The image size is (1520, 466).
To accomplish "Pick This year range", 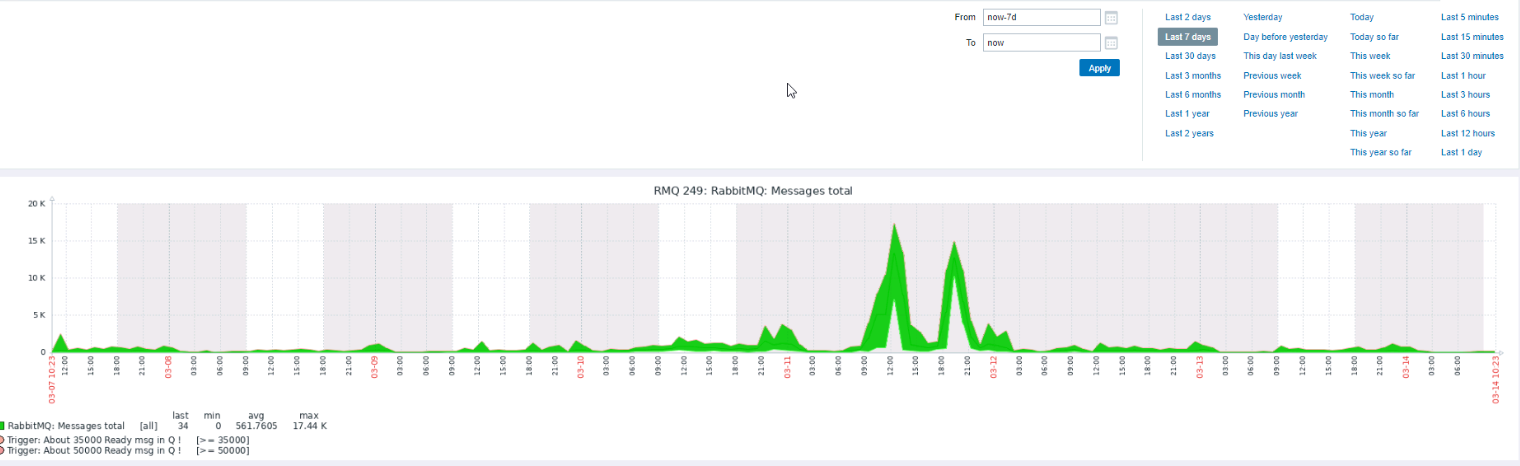I will click(x=1368, y=133).
